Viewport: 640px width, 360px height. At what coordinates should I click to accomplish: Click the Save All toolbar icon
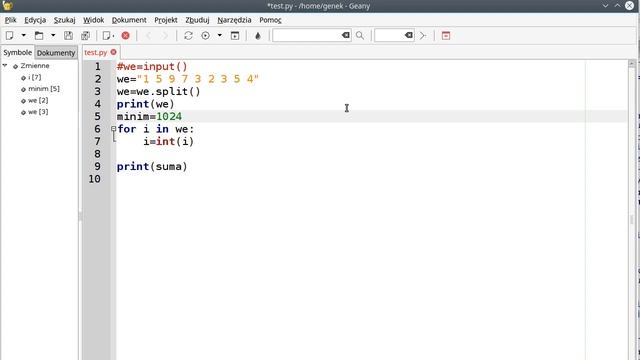coord(85,36)
